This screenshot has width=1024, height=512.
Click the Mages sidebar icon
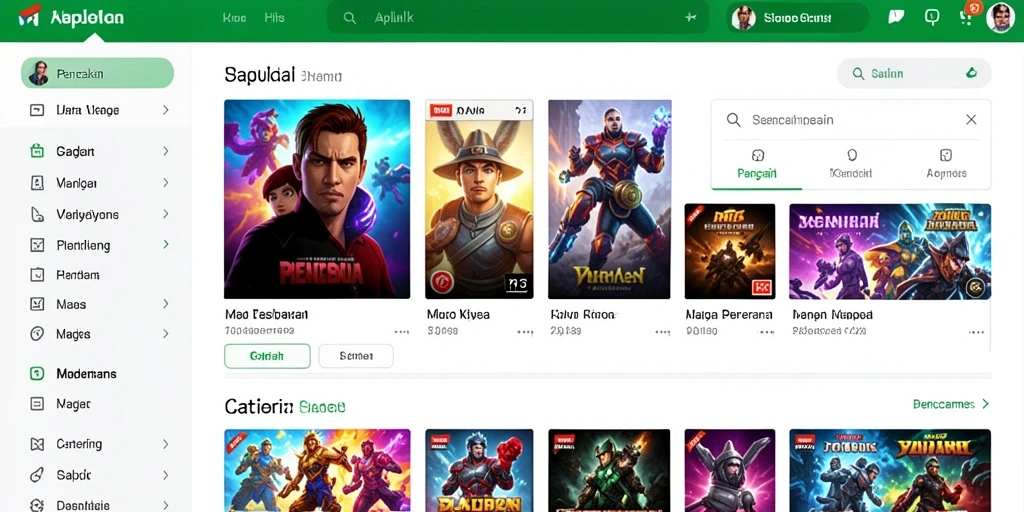click(x=37, y=334)
